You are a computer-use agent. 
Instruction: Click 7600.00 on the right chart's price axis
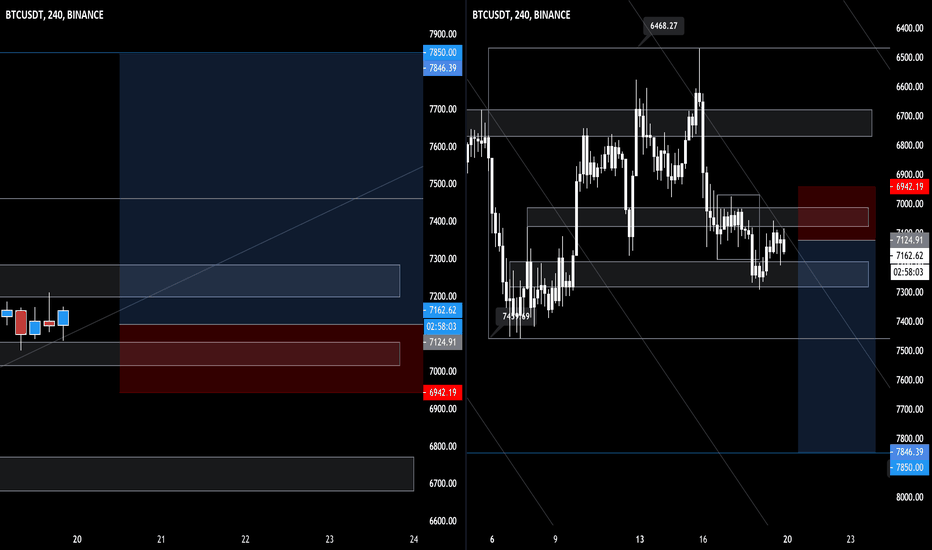pos(909,380)
